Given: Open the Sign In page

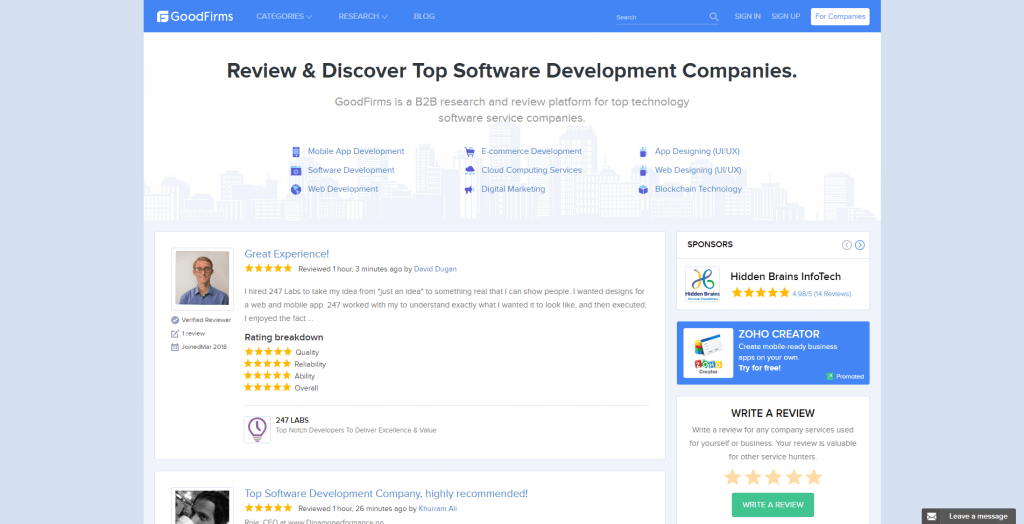Looking at the screenshot, I should 747,16.
